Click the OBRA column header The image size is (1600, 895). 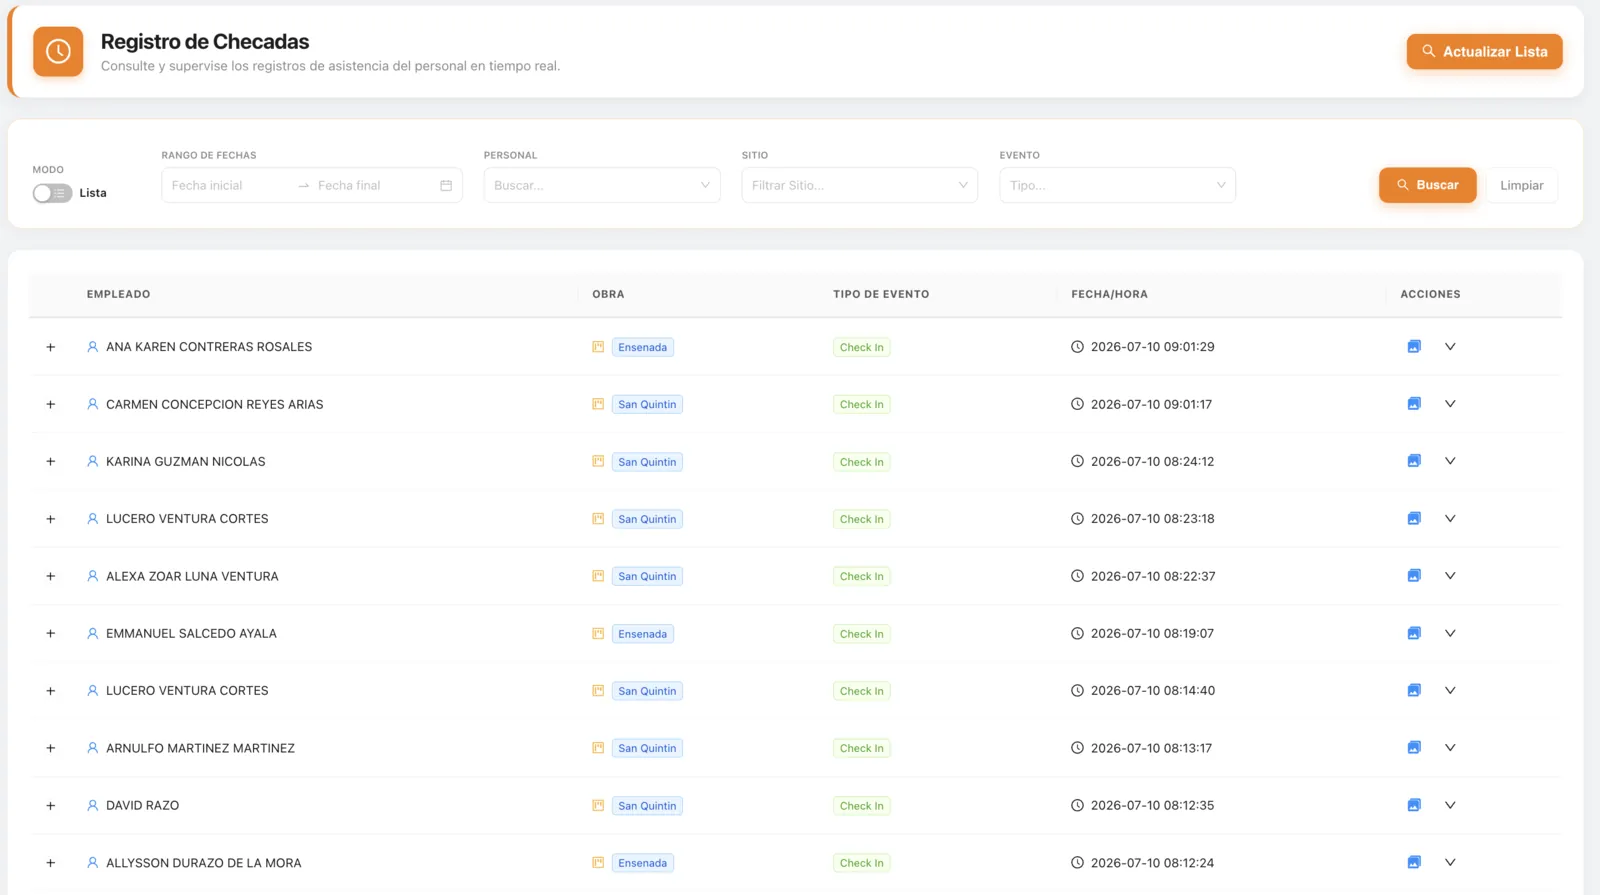pyautogui.click(x=608, y=294)
